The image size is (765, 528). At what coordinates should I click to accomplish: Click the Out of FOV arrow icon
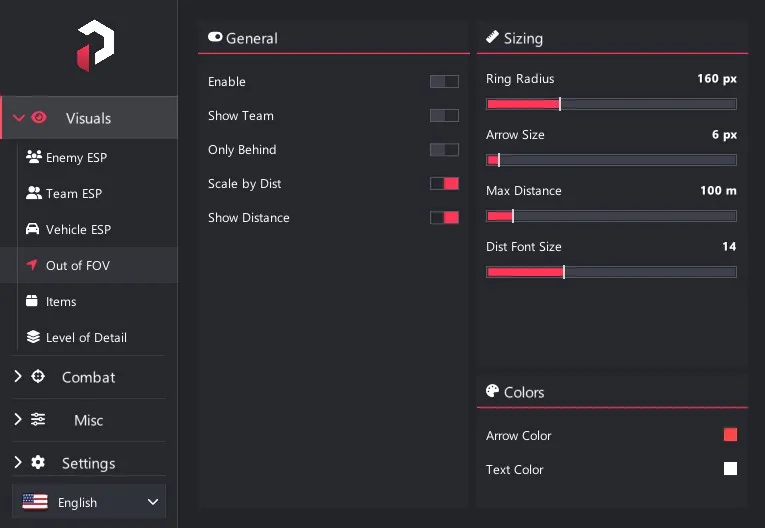click(32, 265)
